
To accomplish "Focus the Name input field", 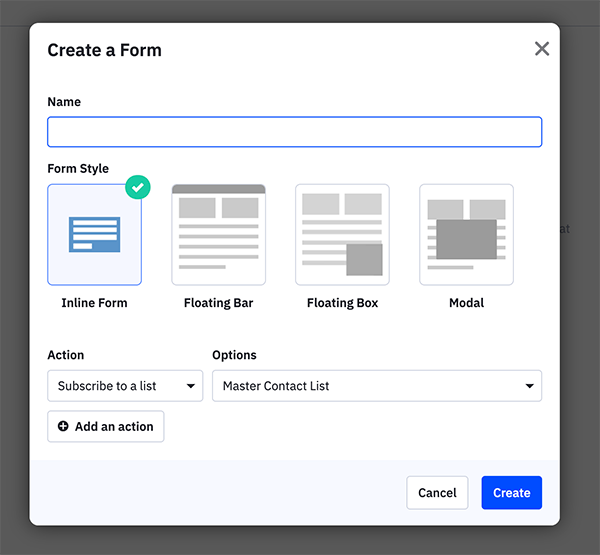I will click(295, 132).
